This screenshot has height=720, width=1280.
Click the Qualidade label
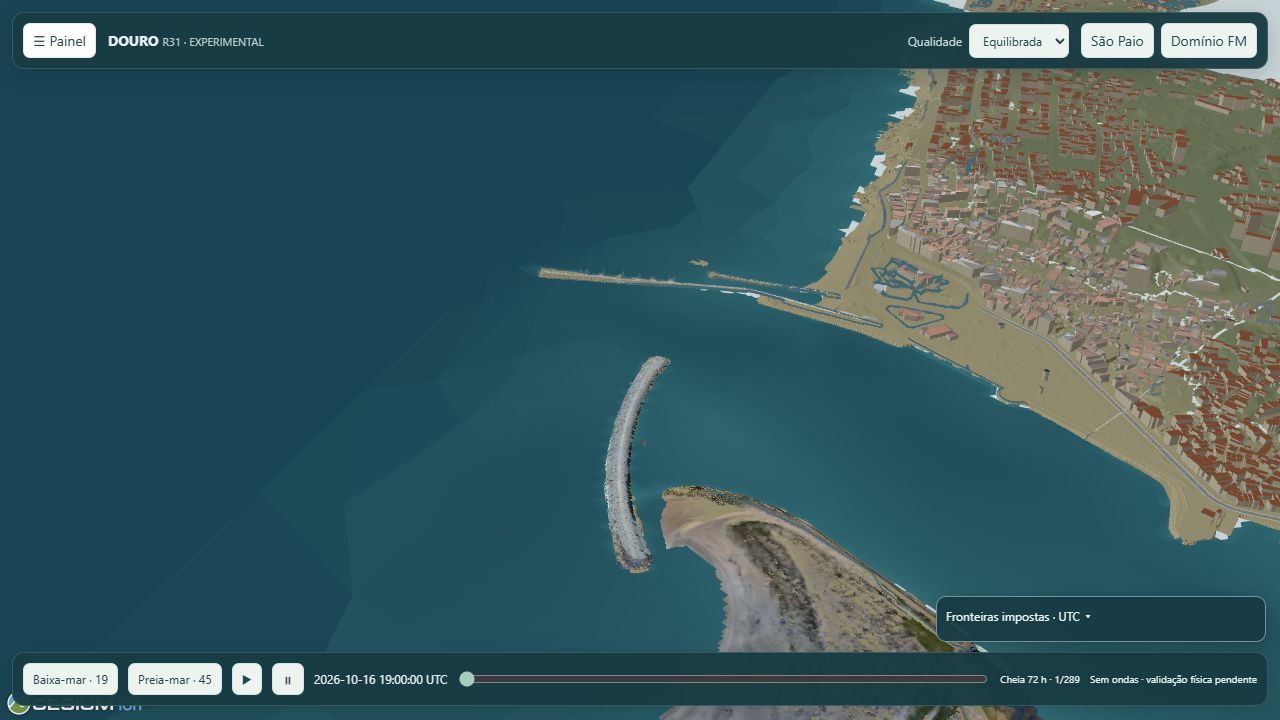935,42
